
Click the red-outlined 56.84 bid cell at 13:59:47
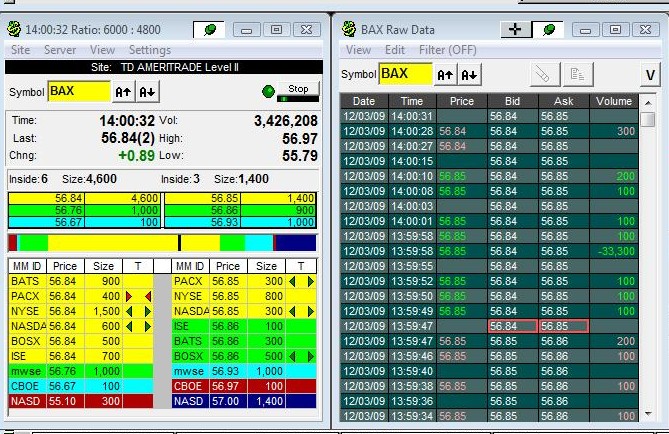coord(512,326)
